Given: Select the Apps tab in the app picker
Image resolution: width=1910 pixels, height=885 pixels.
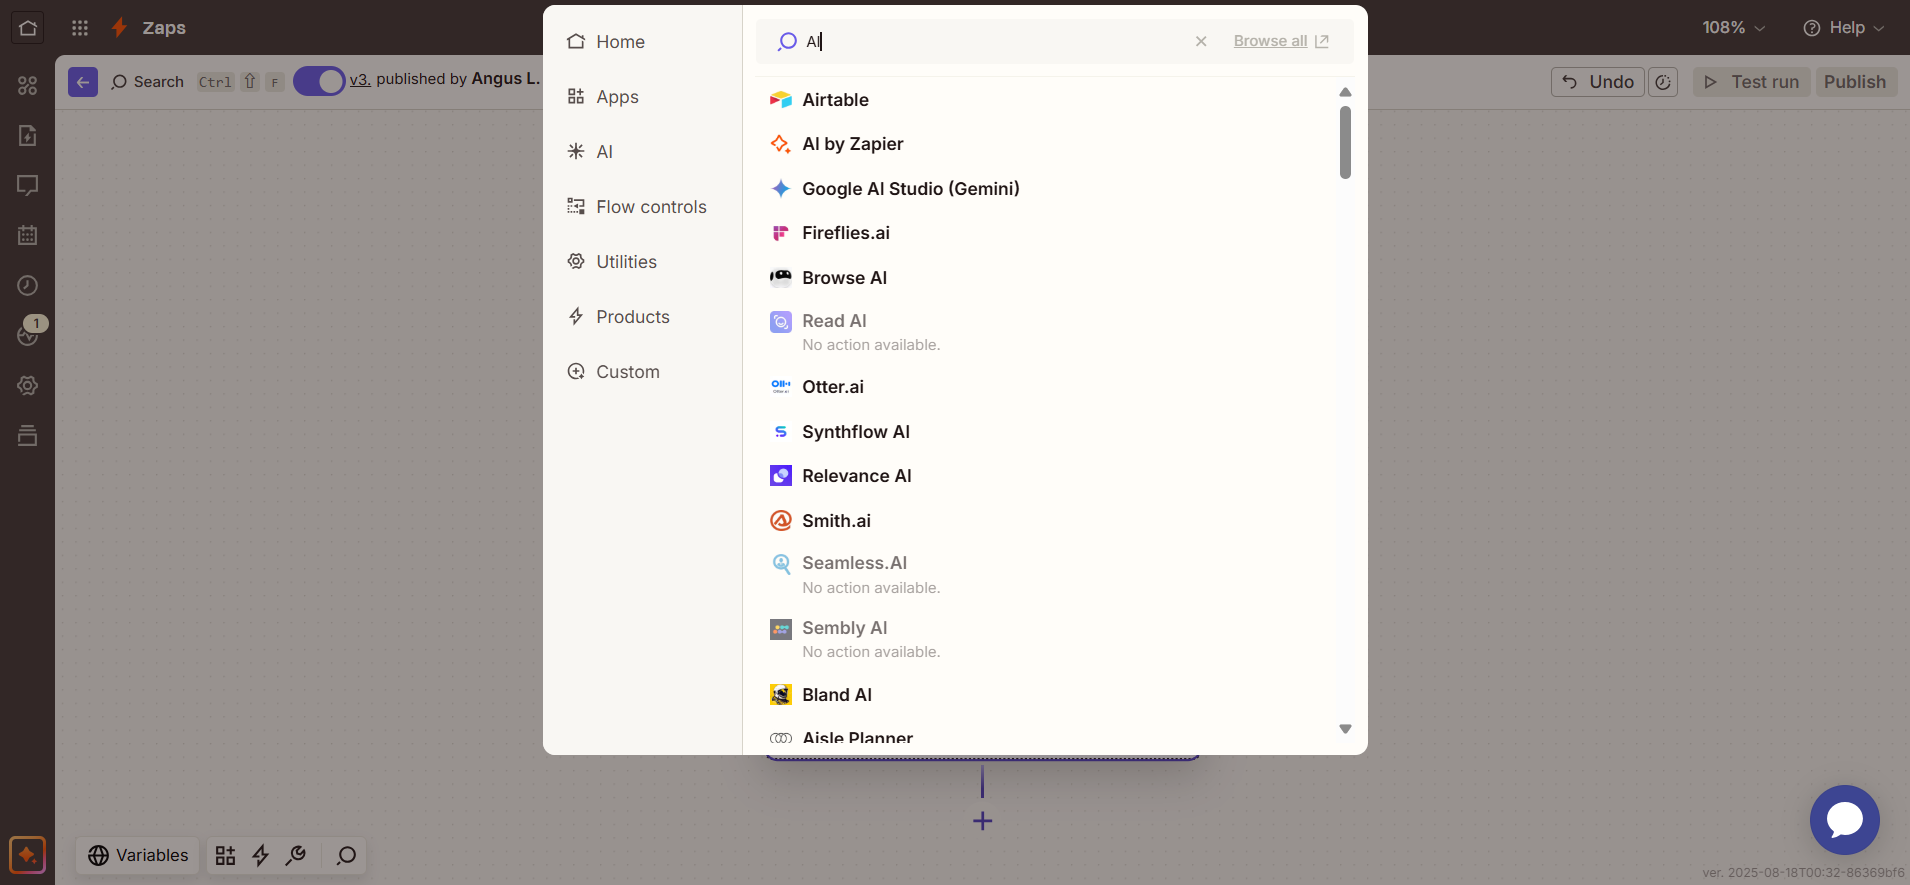Looking at the screenshot, I should pos(642,97).
